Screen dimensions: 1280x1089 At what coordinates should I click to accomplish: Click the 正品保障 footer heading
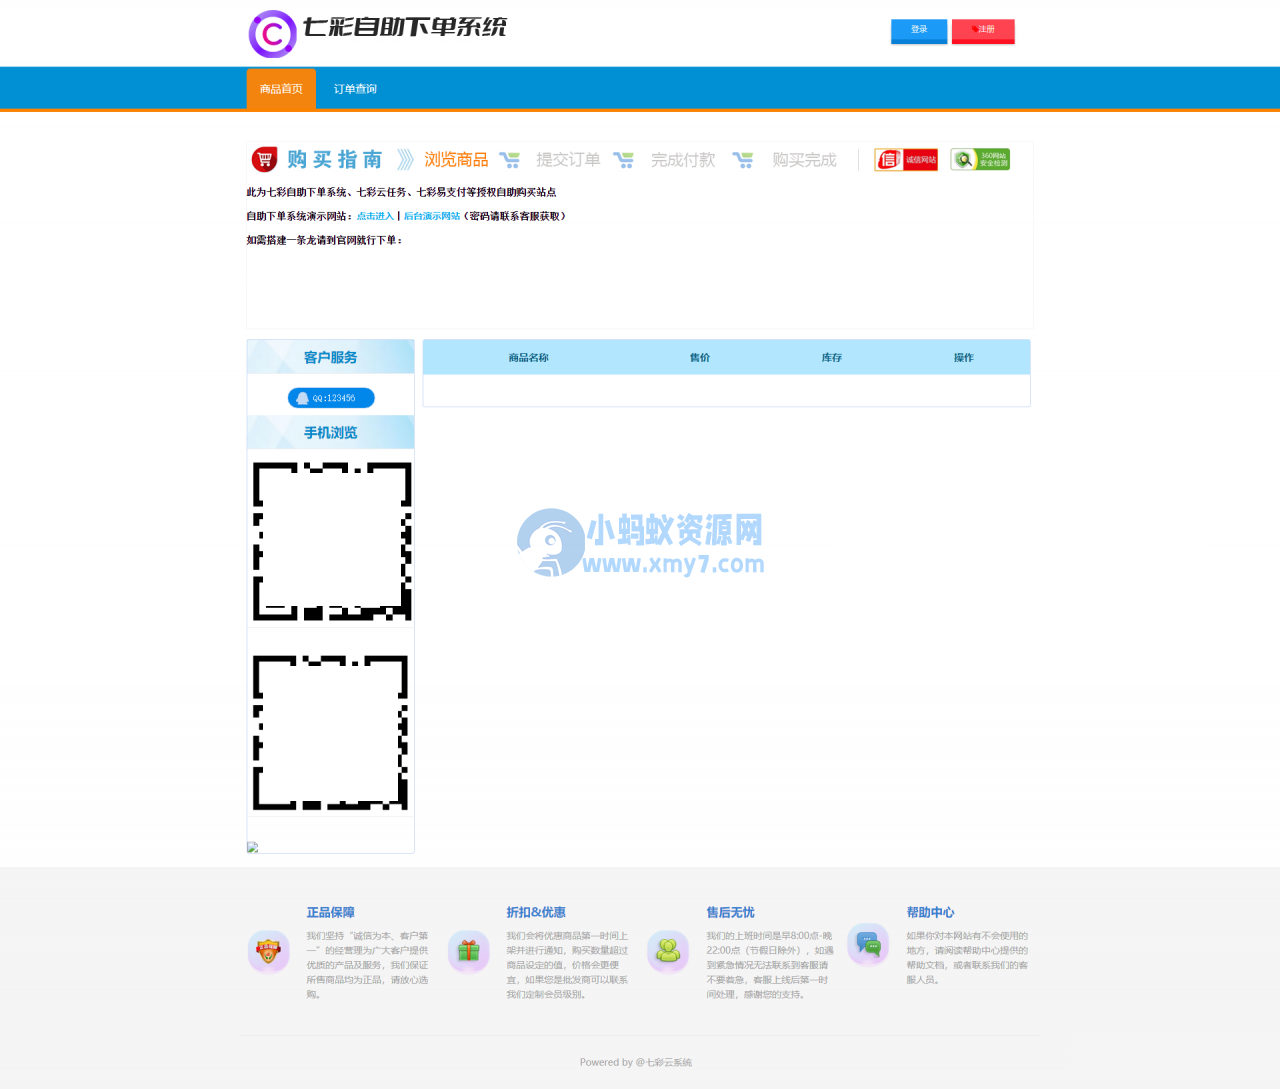coord(330,912)
